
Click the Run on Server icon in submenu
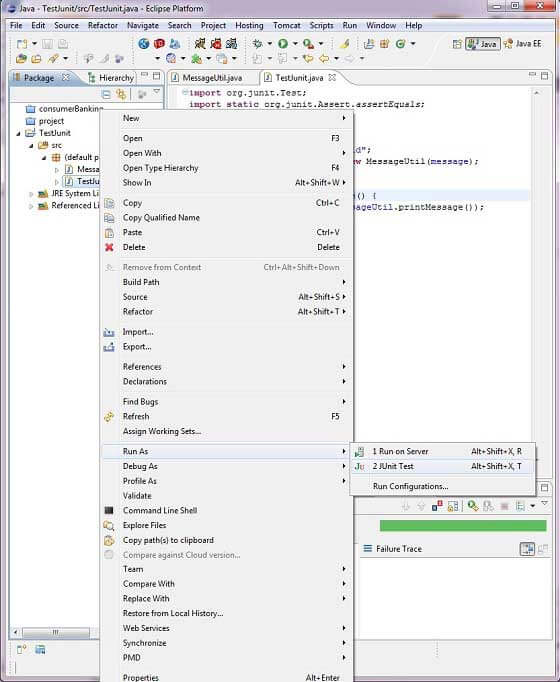click(360, 451)
